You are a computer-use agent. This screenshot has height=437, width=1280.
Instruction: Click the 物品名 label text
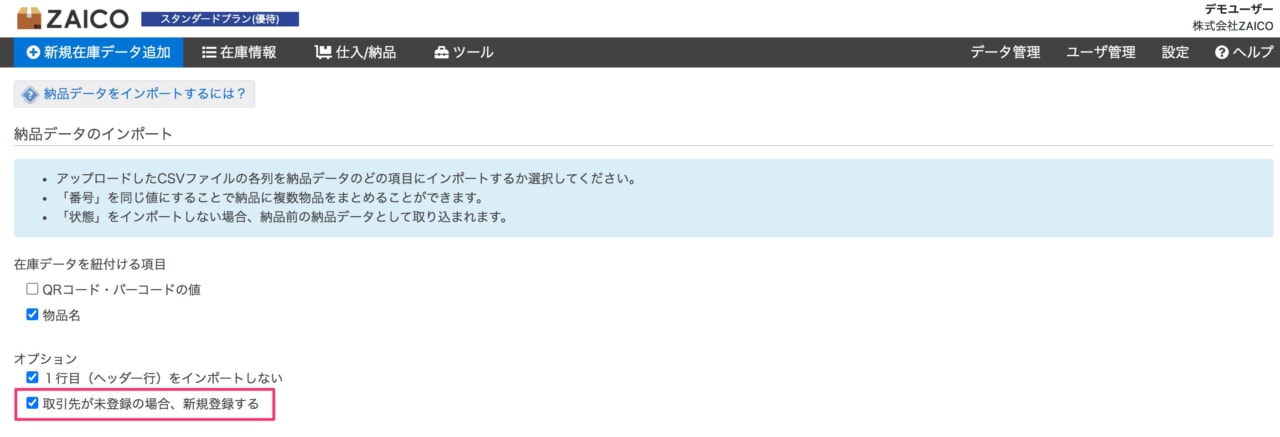tap(61, 315)
